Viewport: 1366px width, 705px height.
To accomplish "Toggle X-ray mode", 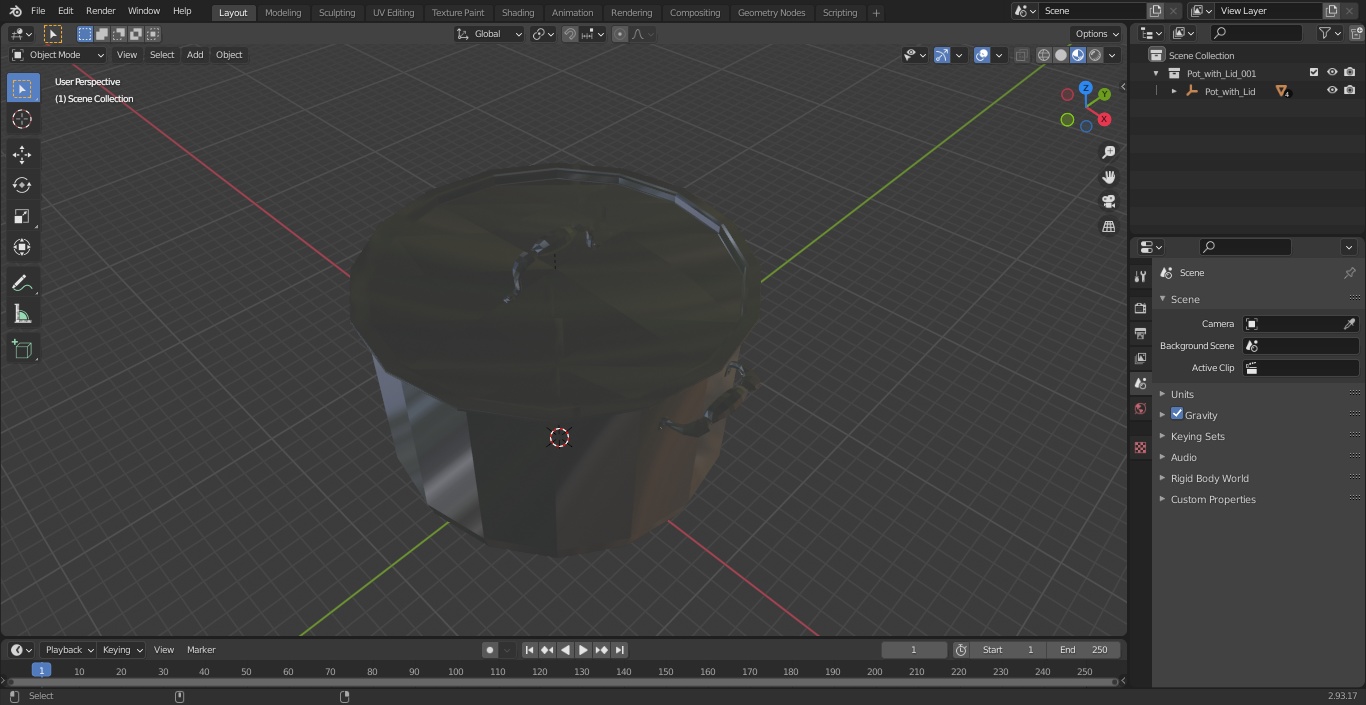I will [x=1021, y=55].
